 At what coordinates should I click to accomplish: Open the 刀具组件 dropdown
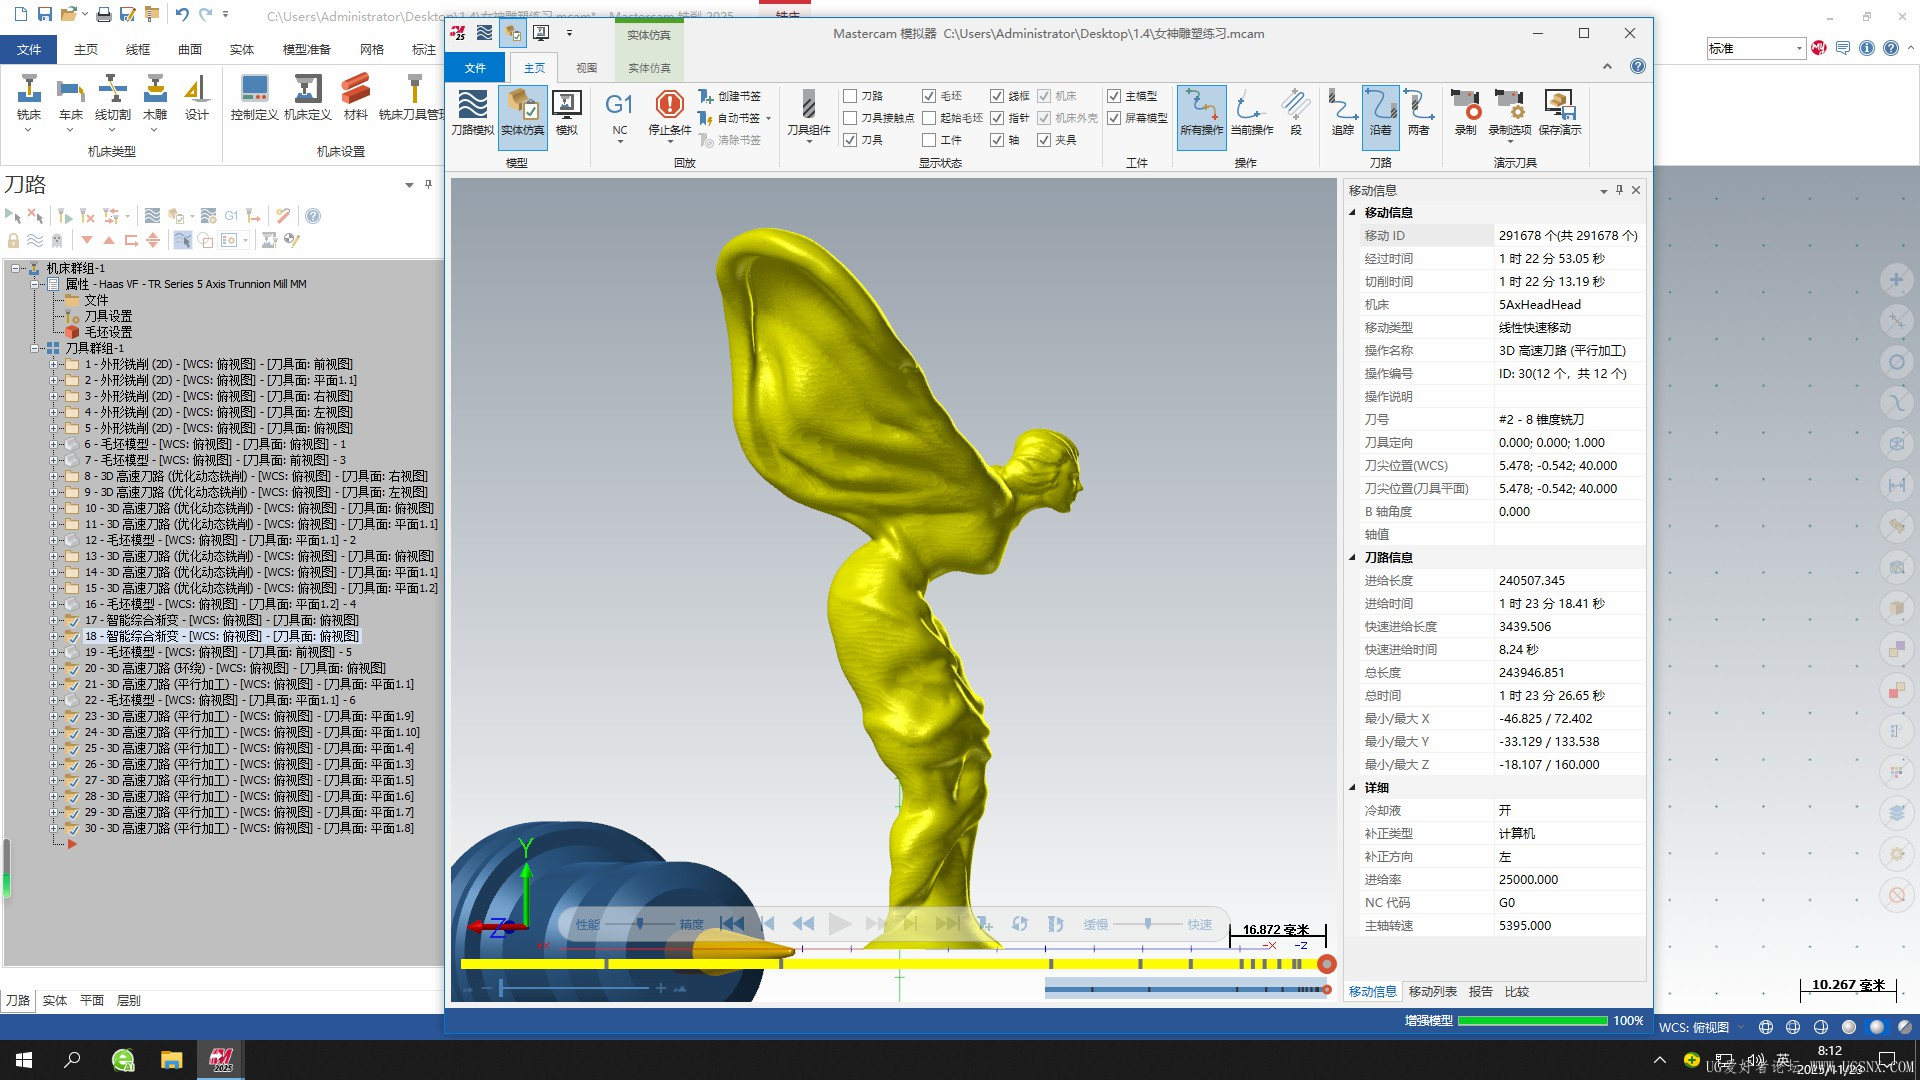pyautogui.click(x=808, y=141)
